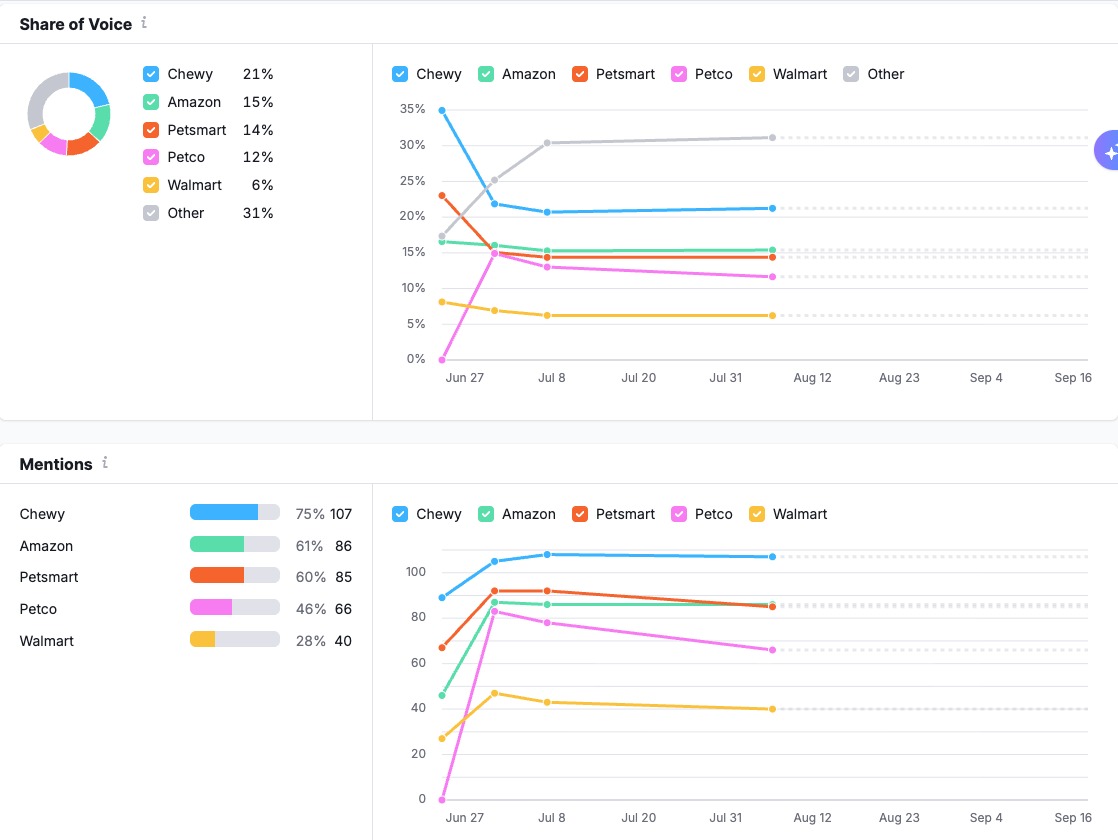Click Petco's 66 mentions count
The width and height of the screenshot is (1118, 840).
coord(344,609)
